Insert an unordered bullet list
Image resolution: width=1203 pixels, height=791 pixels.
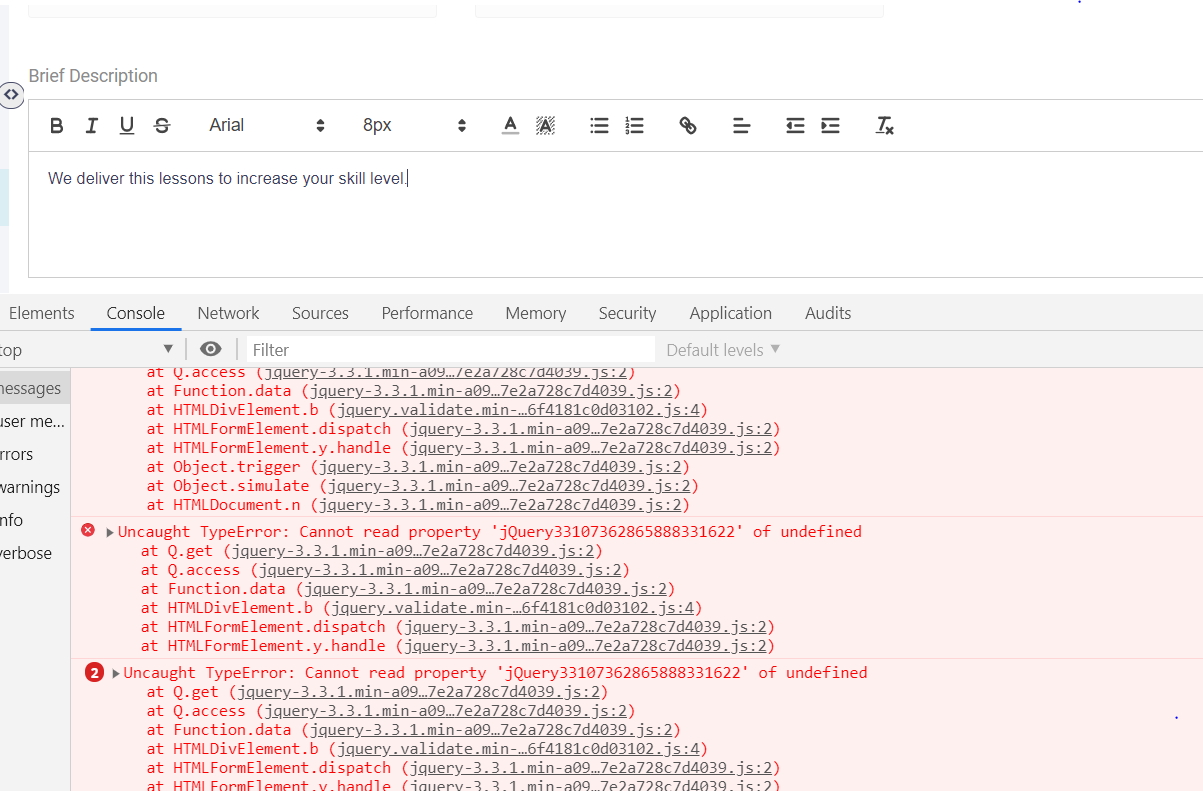pos(599,125)
